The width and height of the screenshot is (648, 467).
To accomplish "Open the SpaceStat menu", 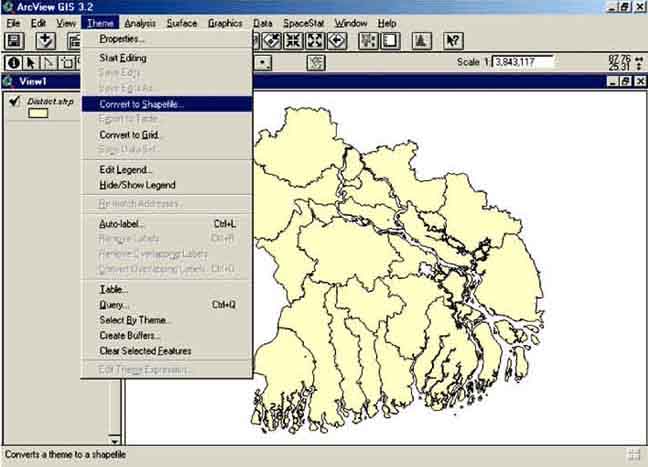I will point(303,22).
